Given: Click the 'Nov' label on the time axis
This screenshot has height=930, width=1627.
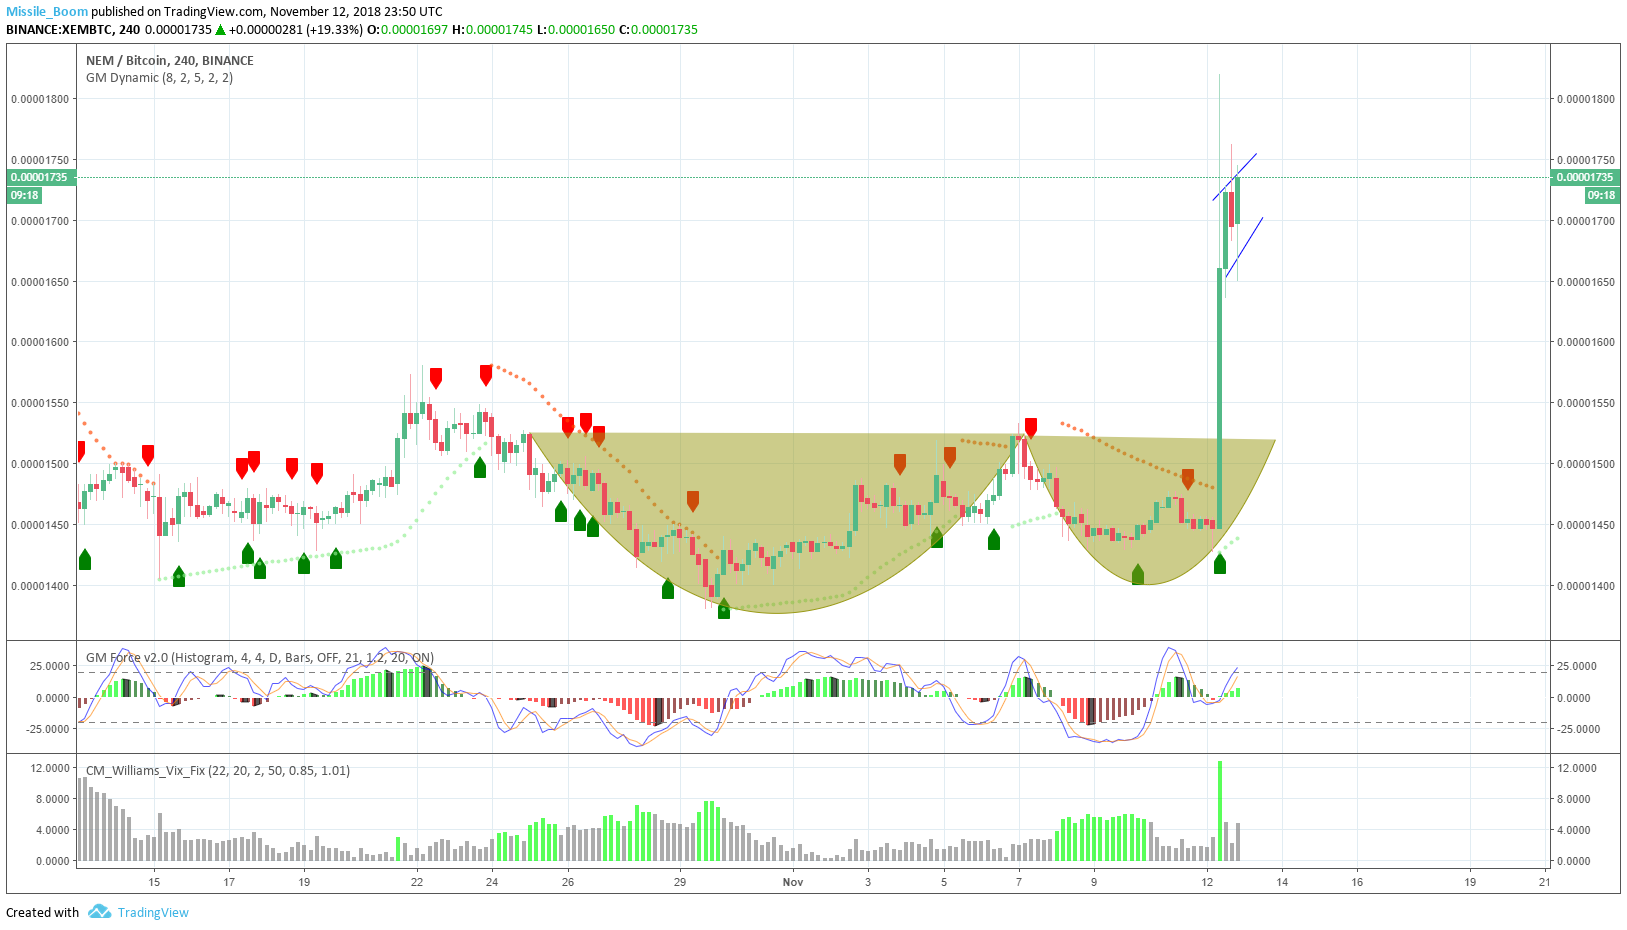Looking at the screenshot, I should pyautogui.click(x=793, y=882).
